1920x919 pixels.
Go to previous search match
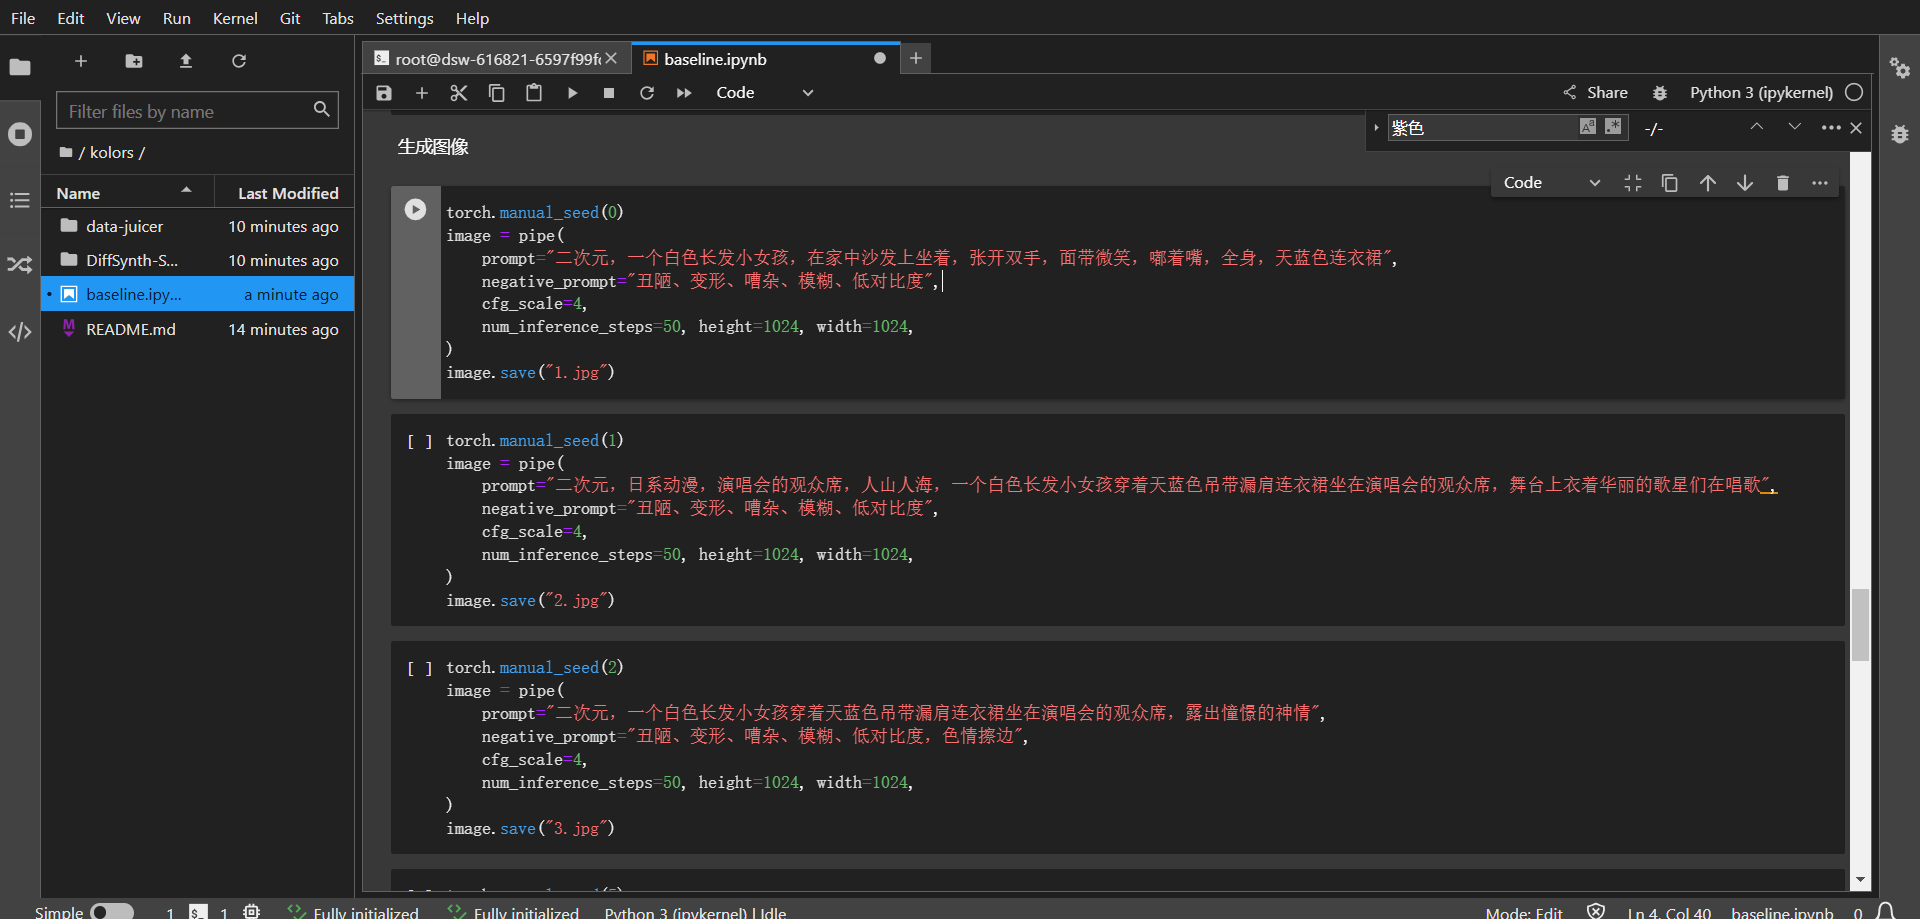click(x=1757, y=127)
